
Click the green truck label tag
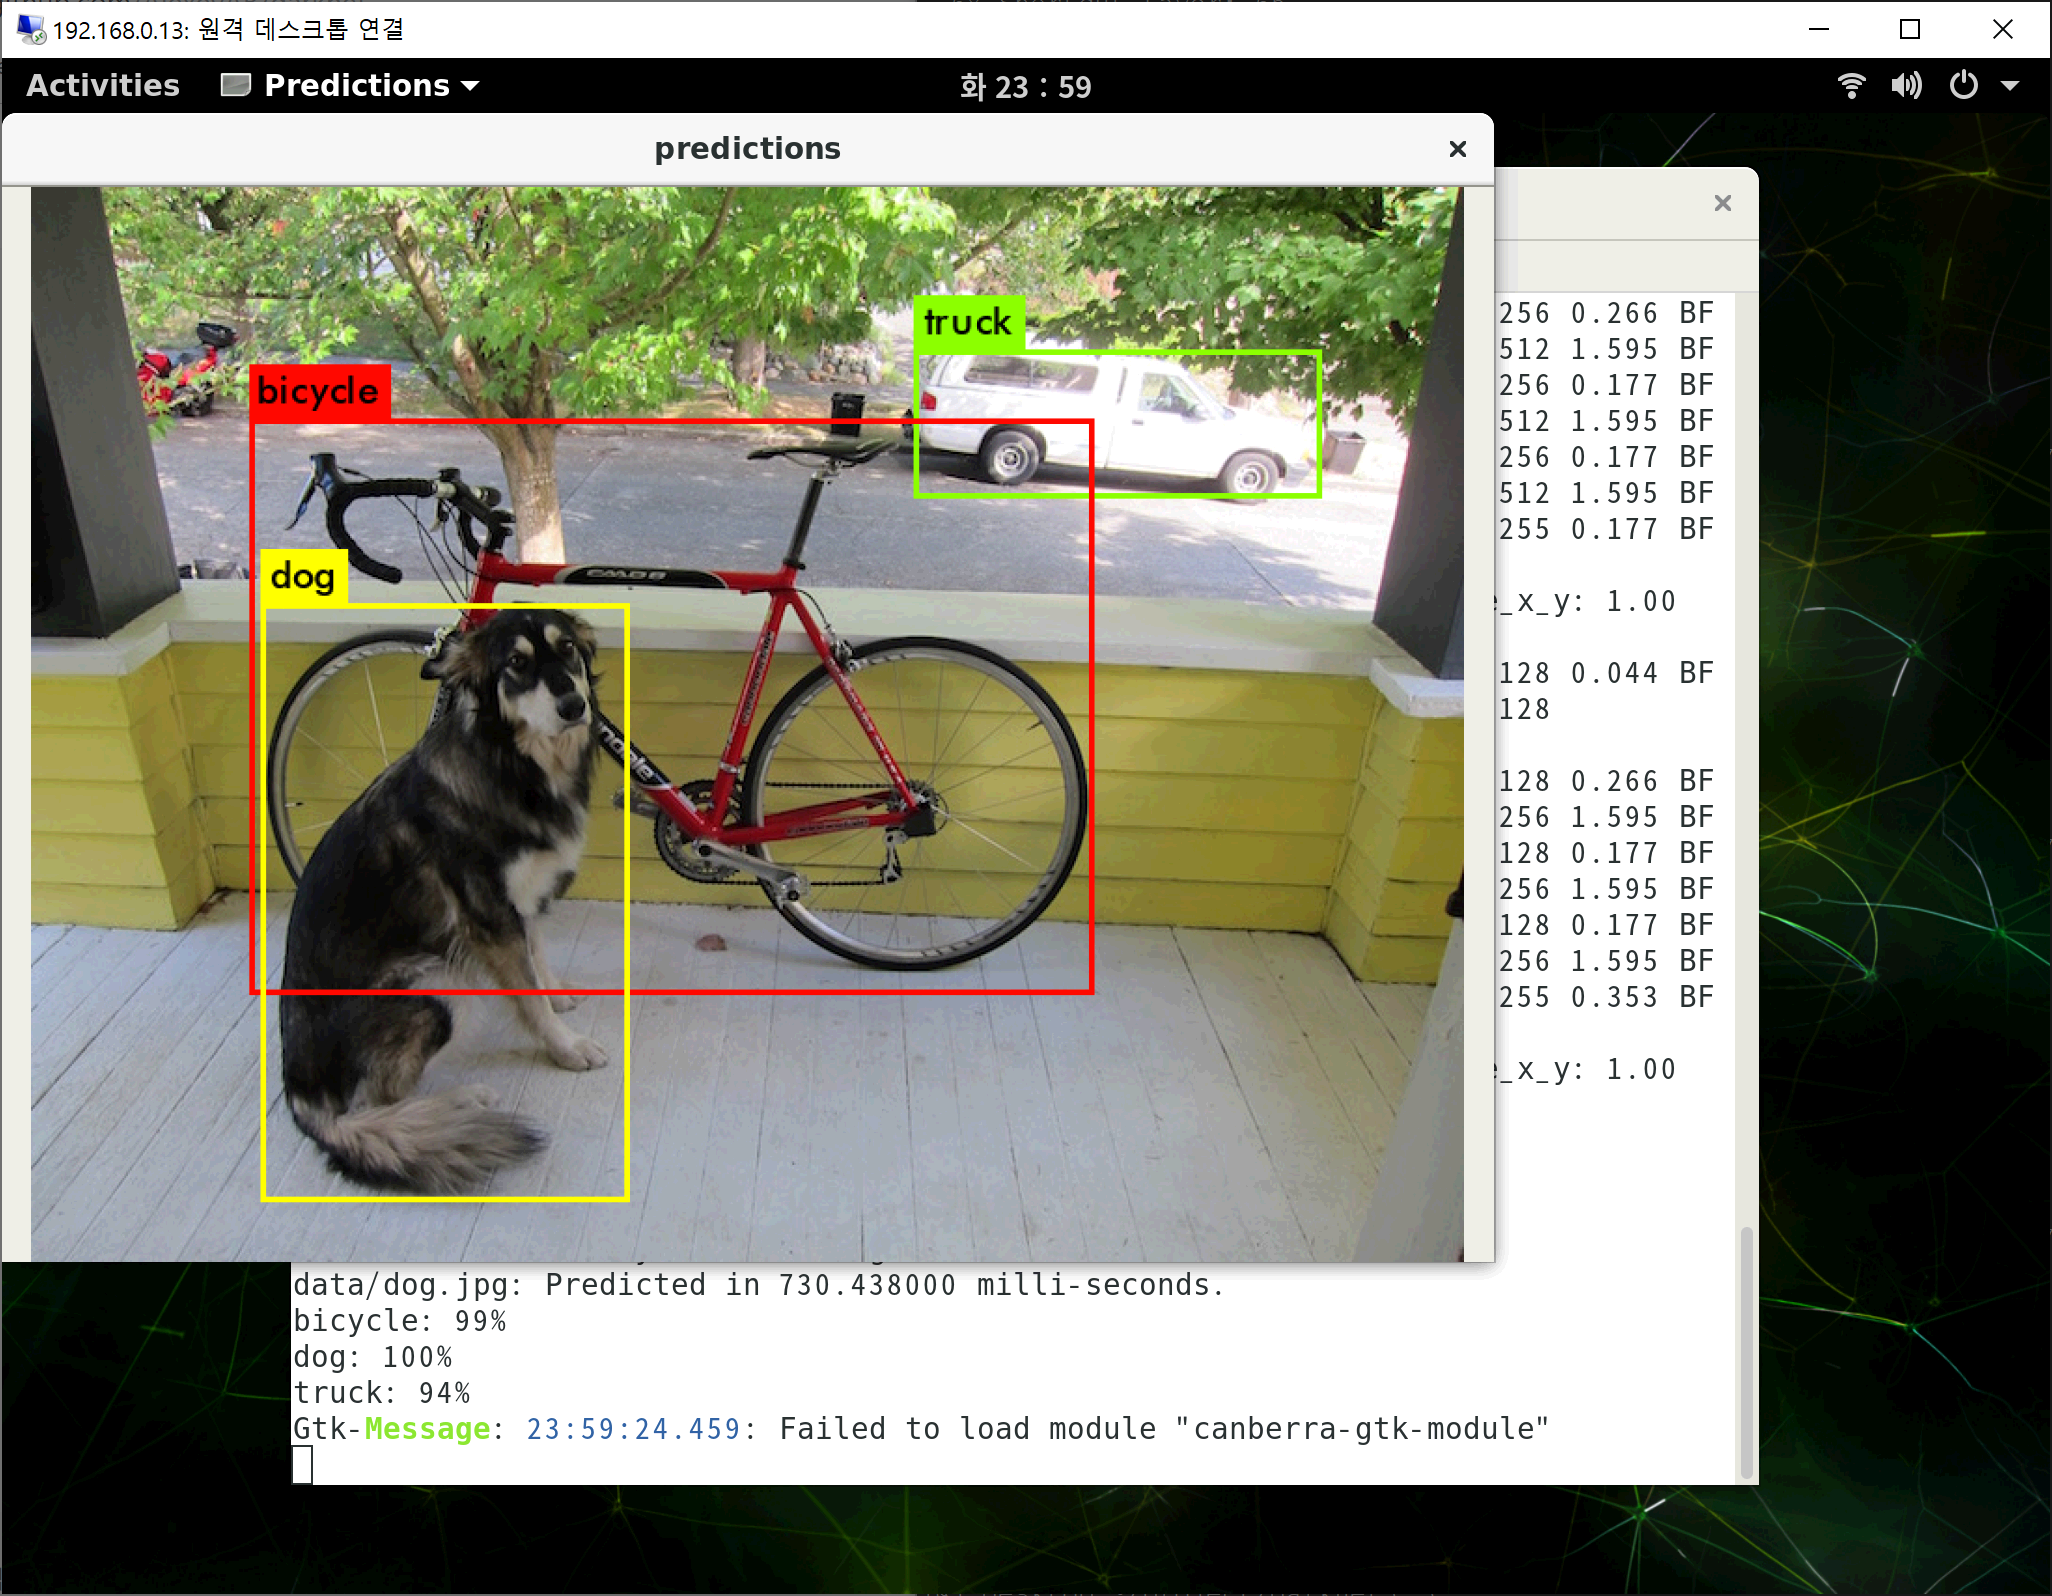pos(968,323)
